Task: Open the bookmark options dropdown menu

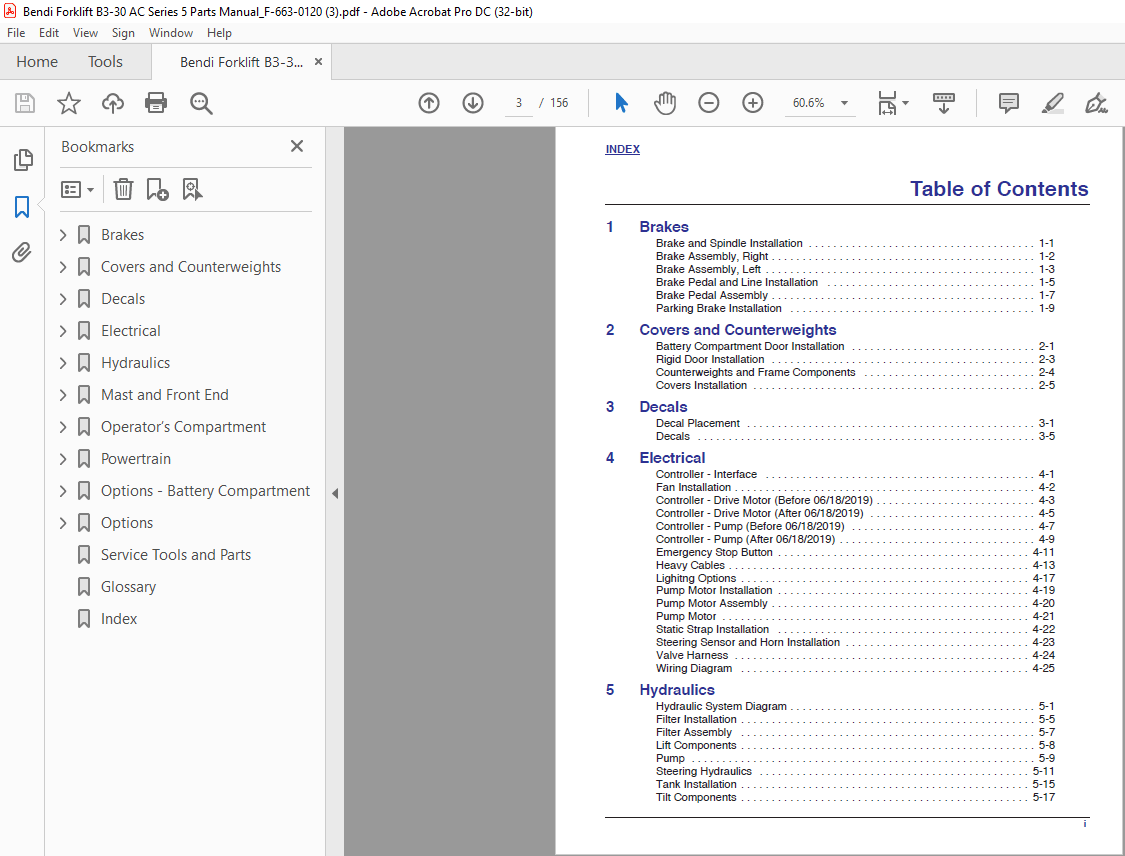Action: tap(78, 189)
